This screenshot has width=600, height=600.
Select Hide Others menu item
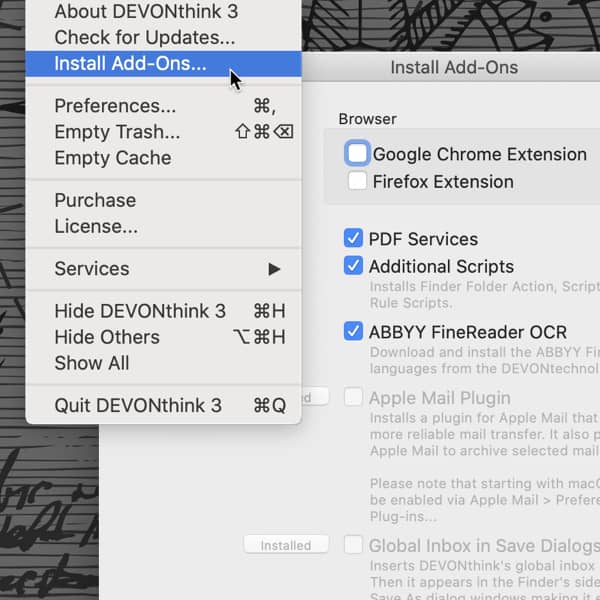point(163,337)
